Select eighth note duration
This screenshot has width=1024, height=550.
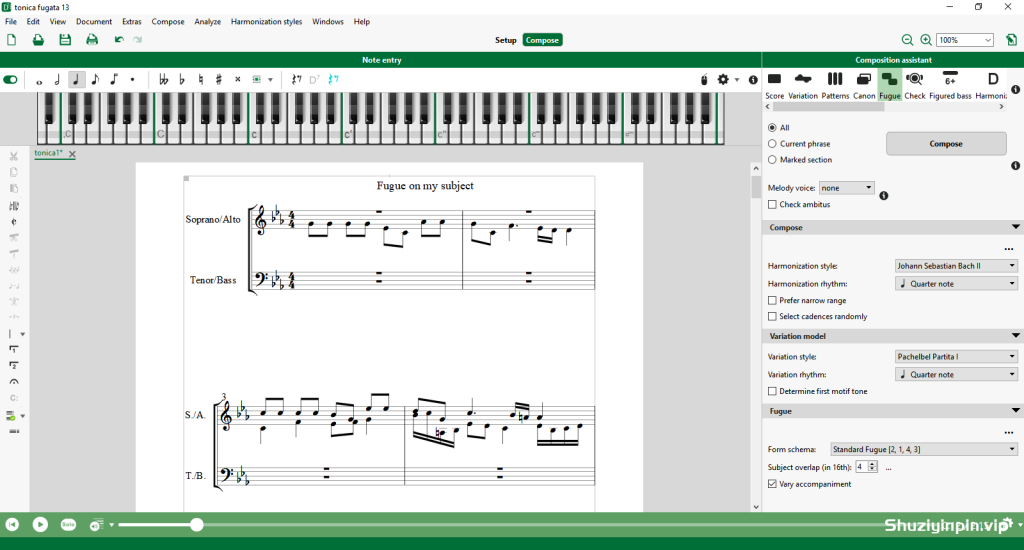[x=95, y=80]
